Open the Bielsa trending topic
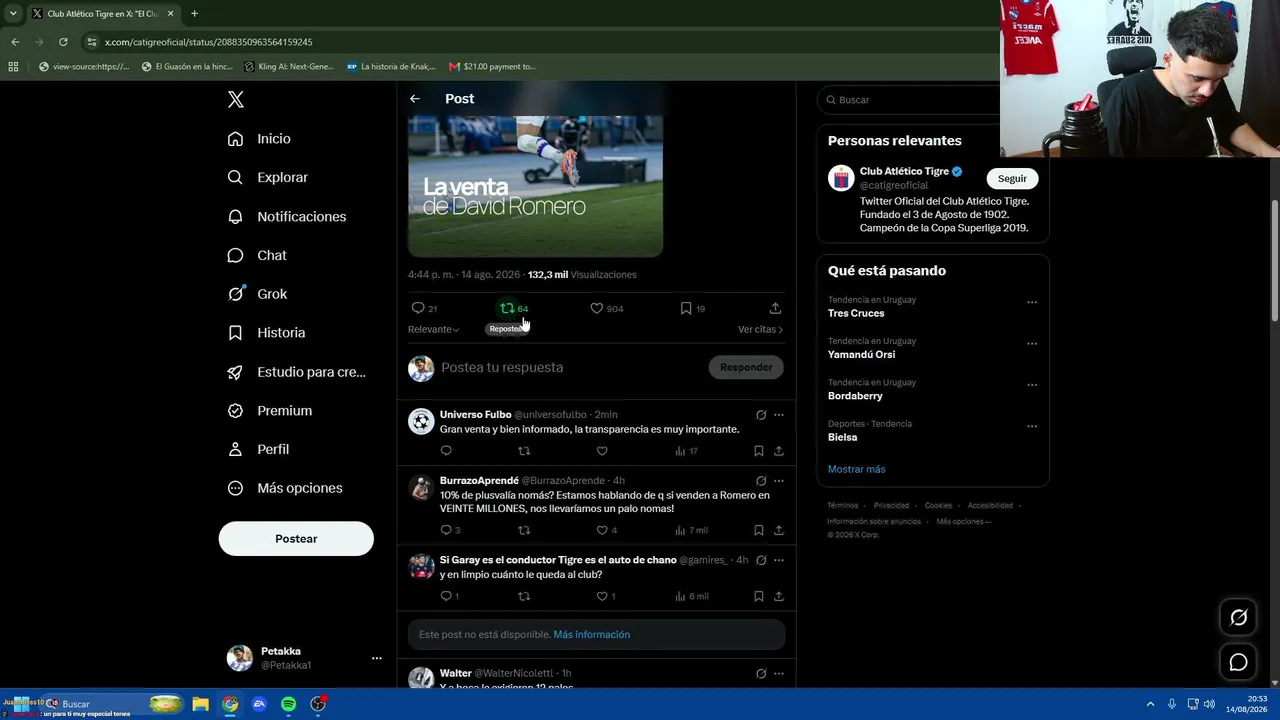Image resolution: width=1280 pixels, height=720 pixels. pyautogui.click(x=842, y=437)
